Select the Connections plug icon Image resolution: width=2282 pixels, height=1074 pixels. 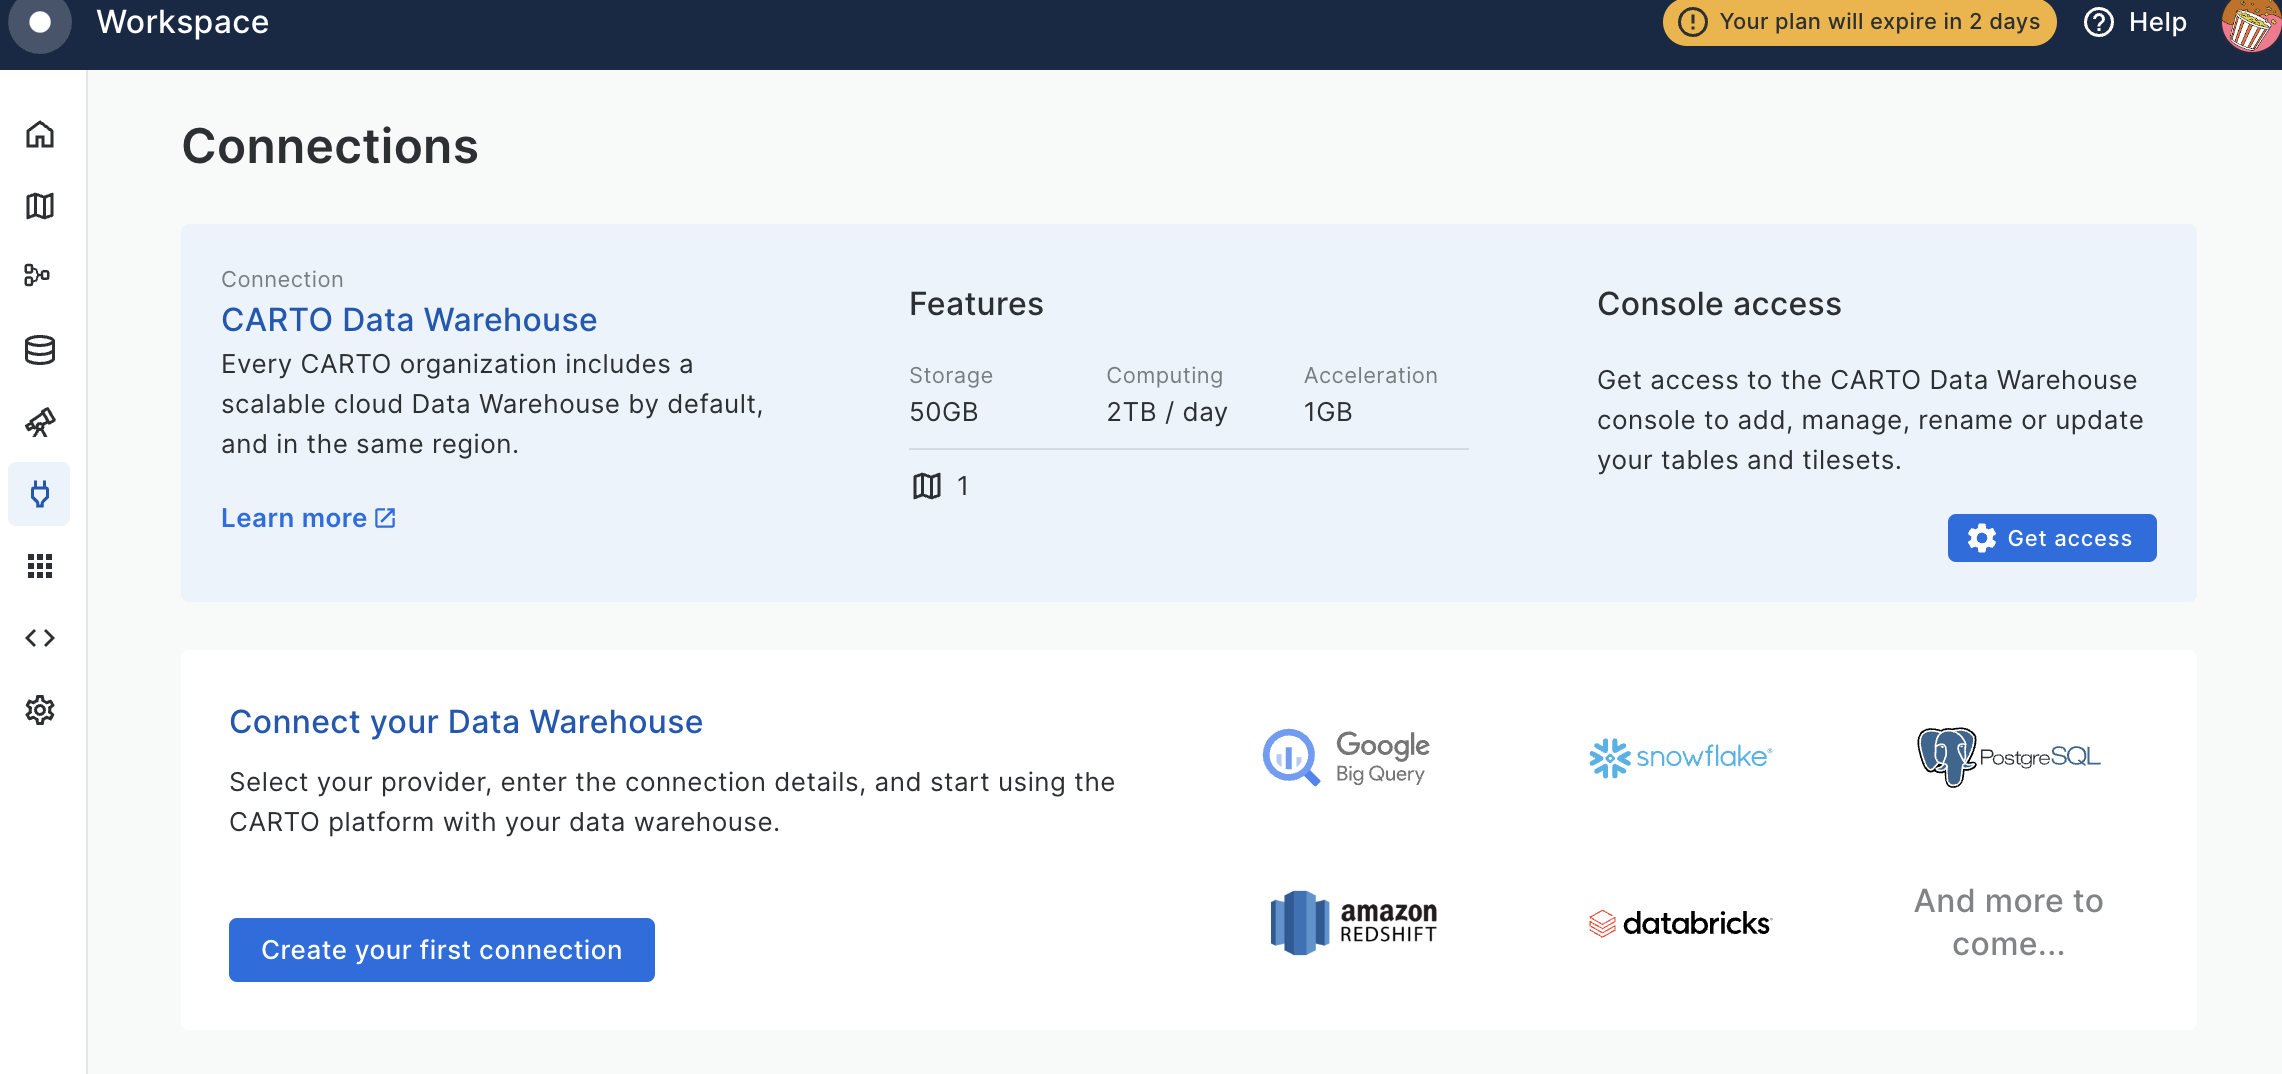(x=40, y=494)
